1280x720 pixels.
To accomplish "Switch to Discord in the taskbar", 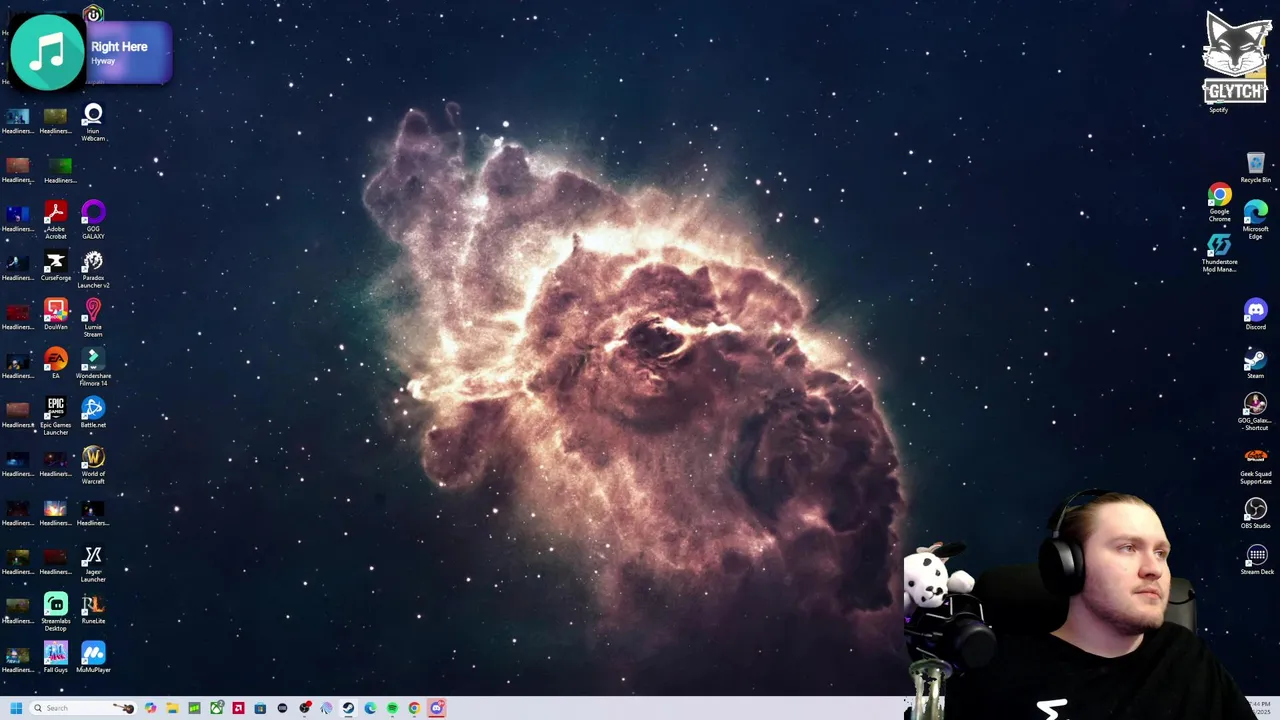I will (x=437, y=708).
